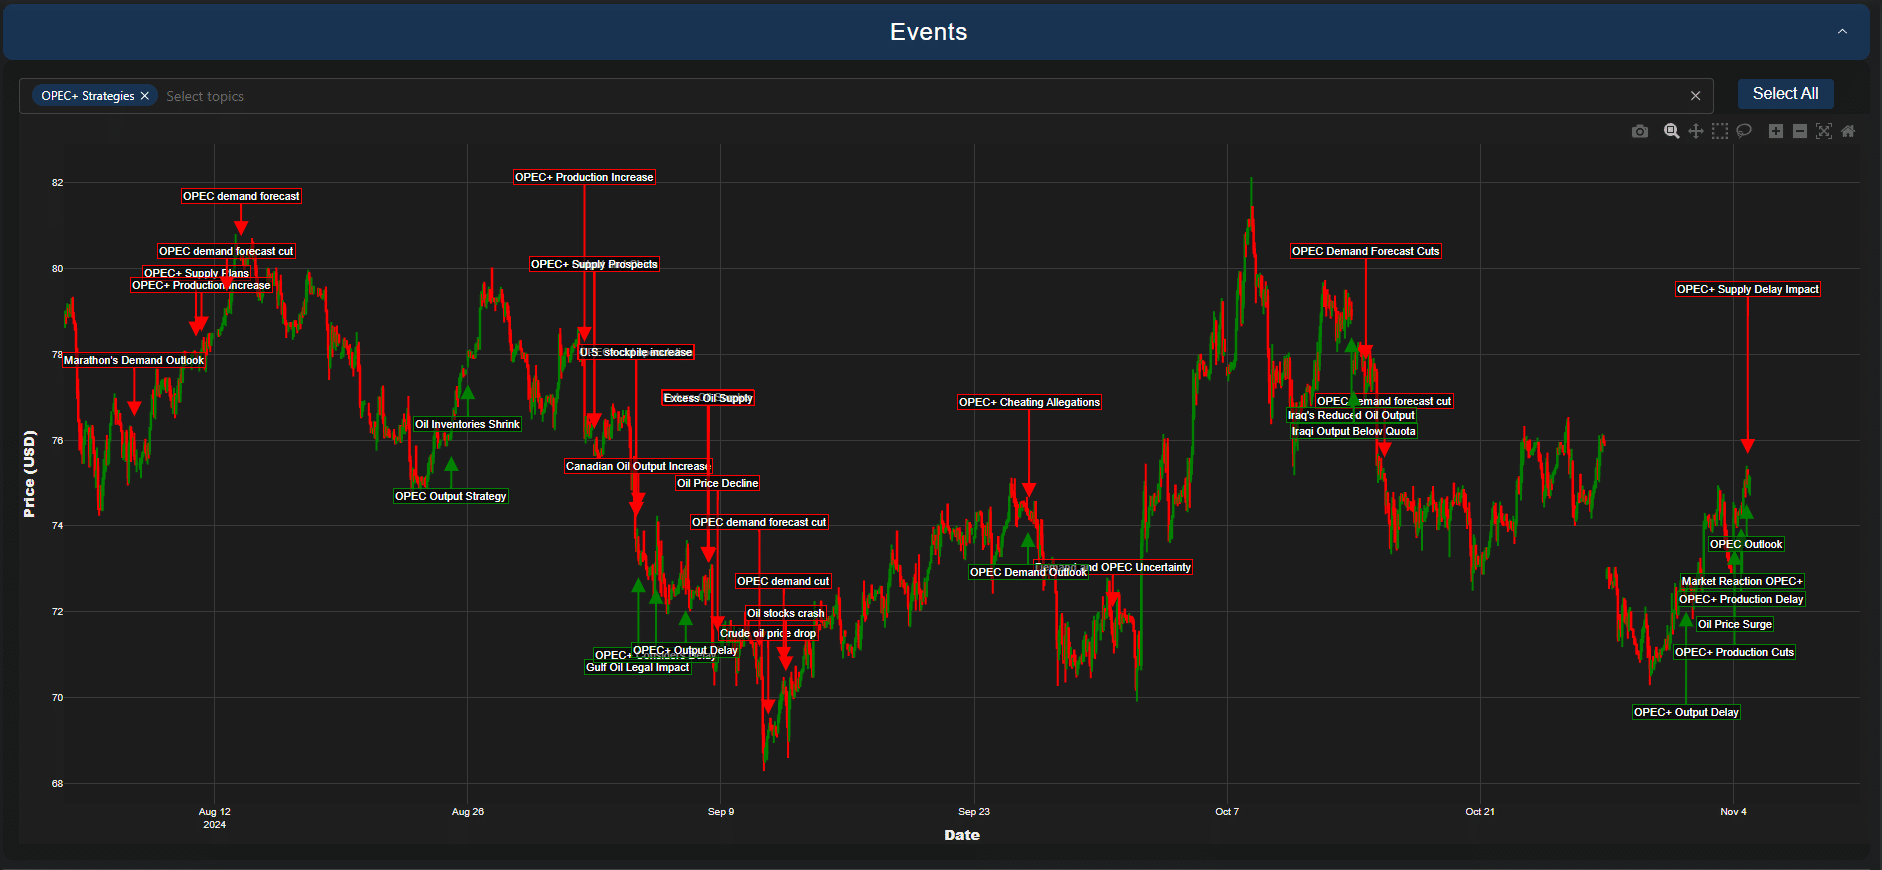This screenshot has height=870, width=1882.
Task: Click the Events panel header title
Action: [928, 32]
